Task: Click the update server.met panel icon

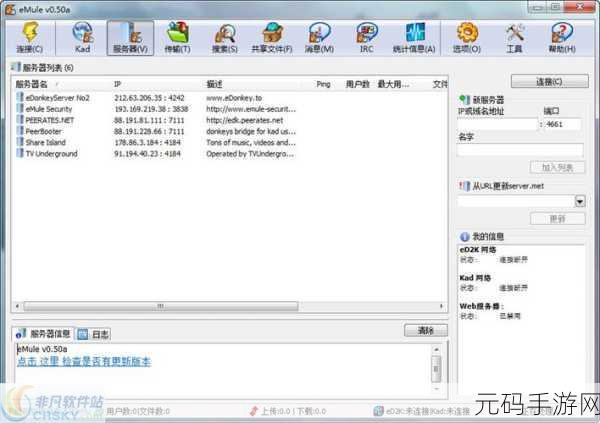Action: [x=465, y=186]
